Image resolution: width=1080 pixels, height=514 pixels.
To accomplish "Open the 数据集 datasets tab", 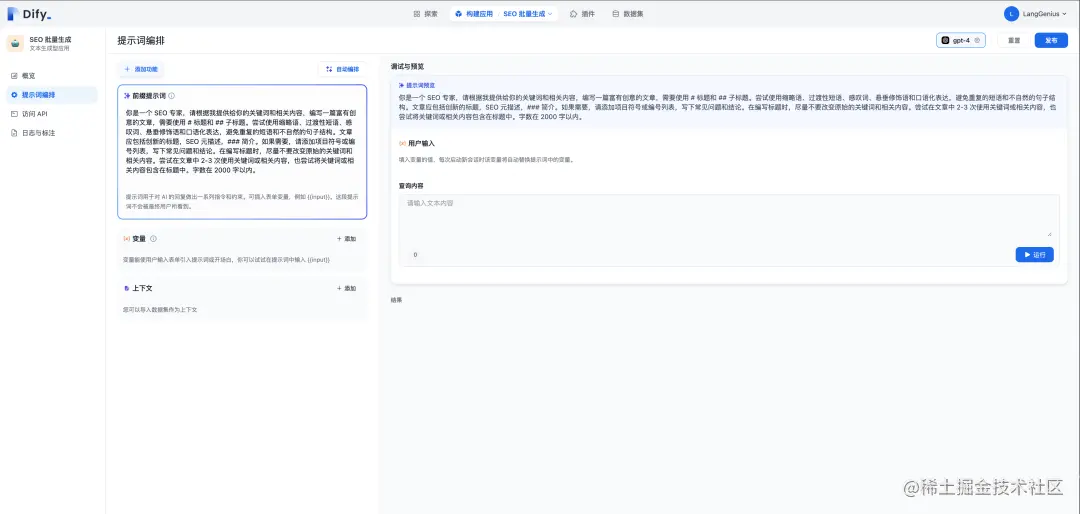I will tap(627, 14).
